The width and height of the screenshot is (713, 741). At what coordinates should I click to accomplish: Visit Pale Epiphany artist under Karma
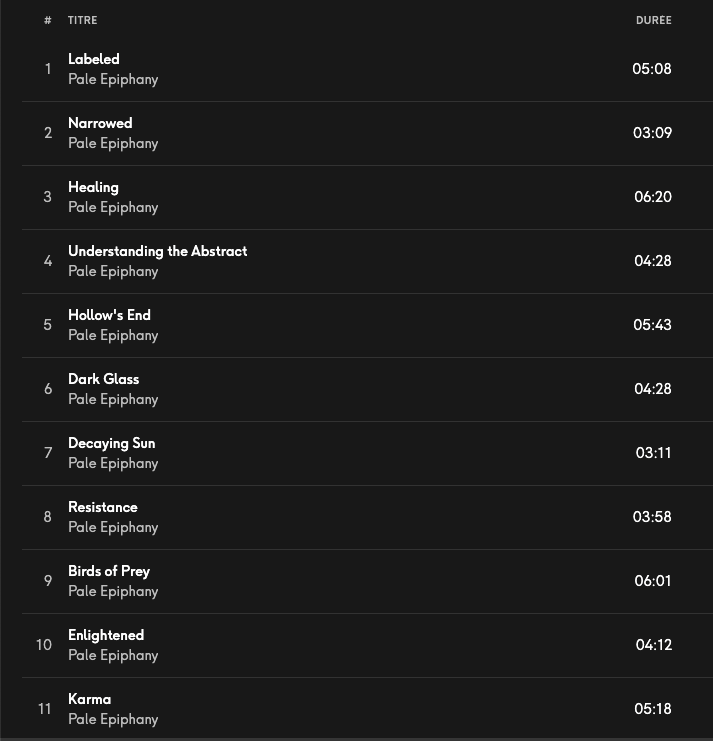coord(113,719)
